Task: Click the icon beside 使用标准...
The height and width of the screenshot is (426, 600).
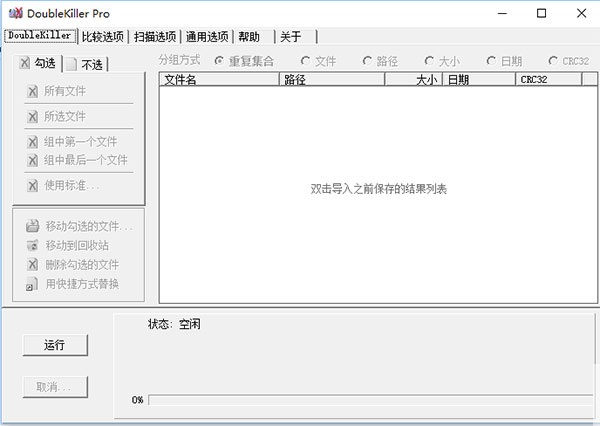Action: coord(33,186)
